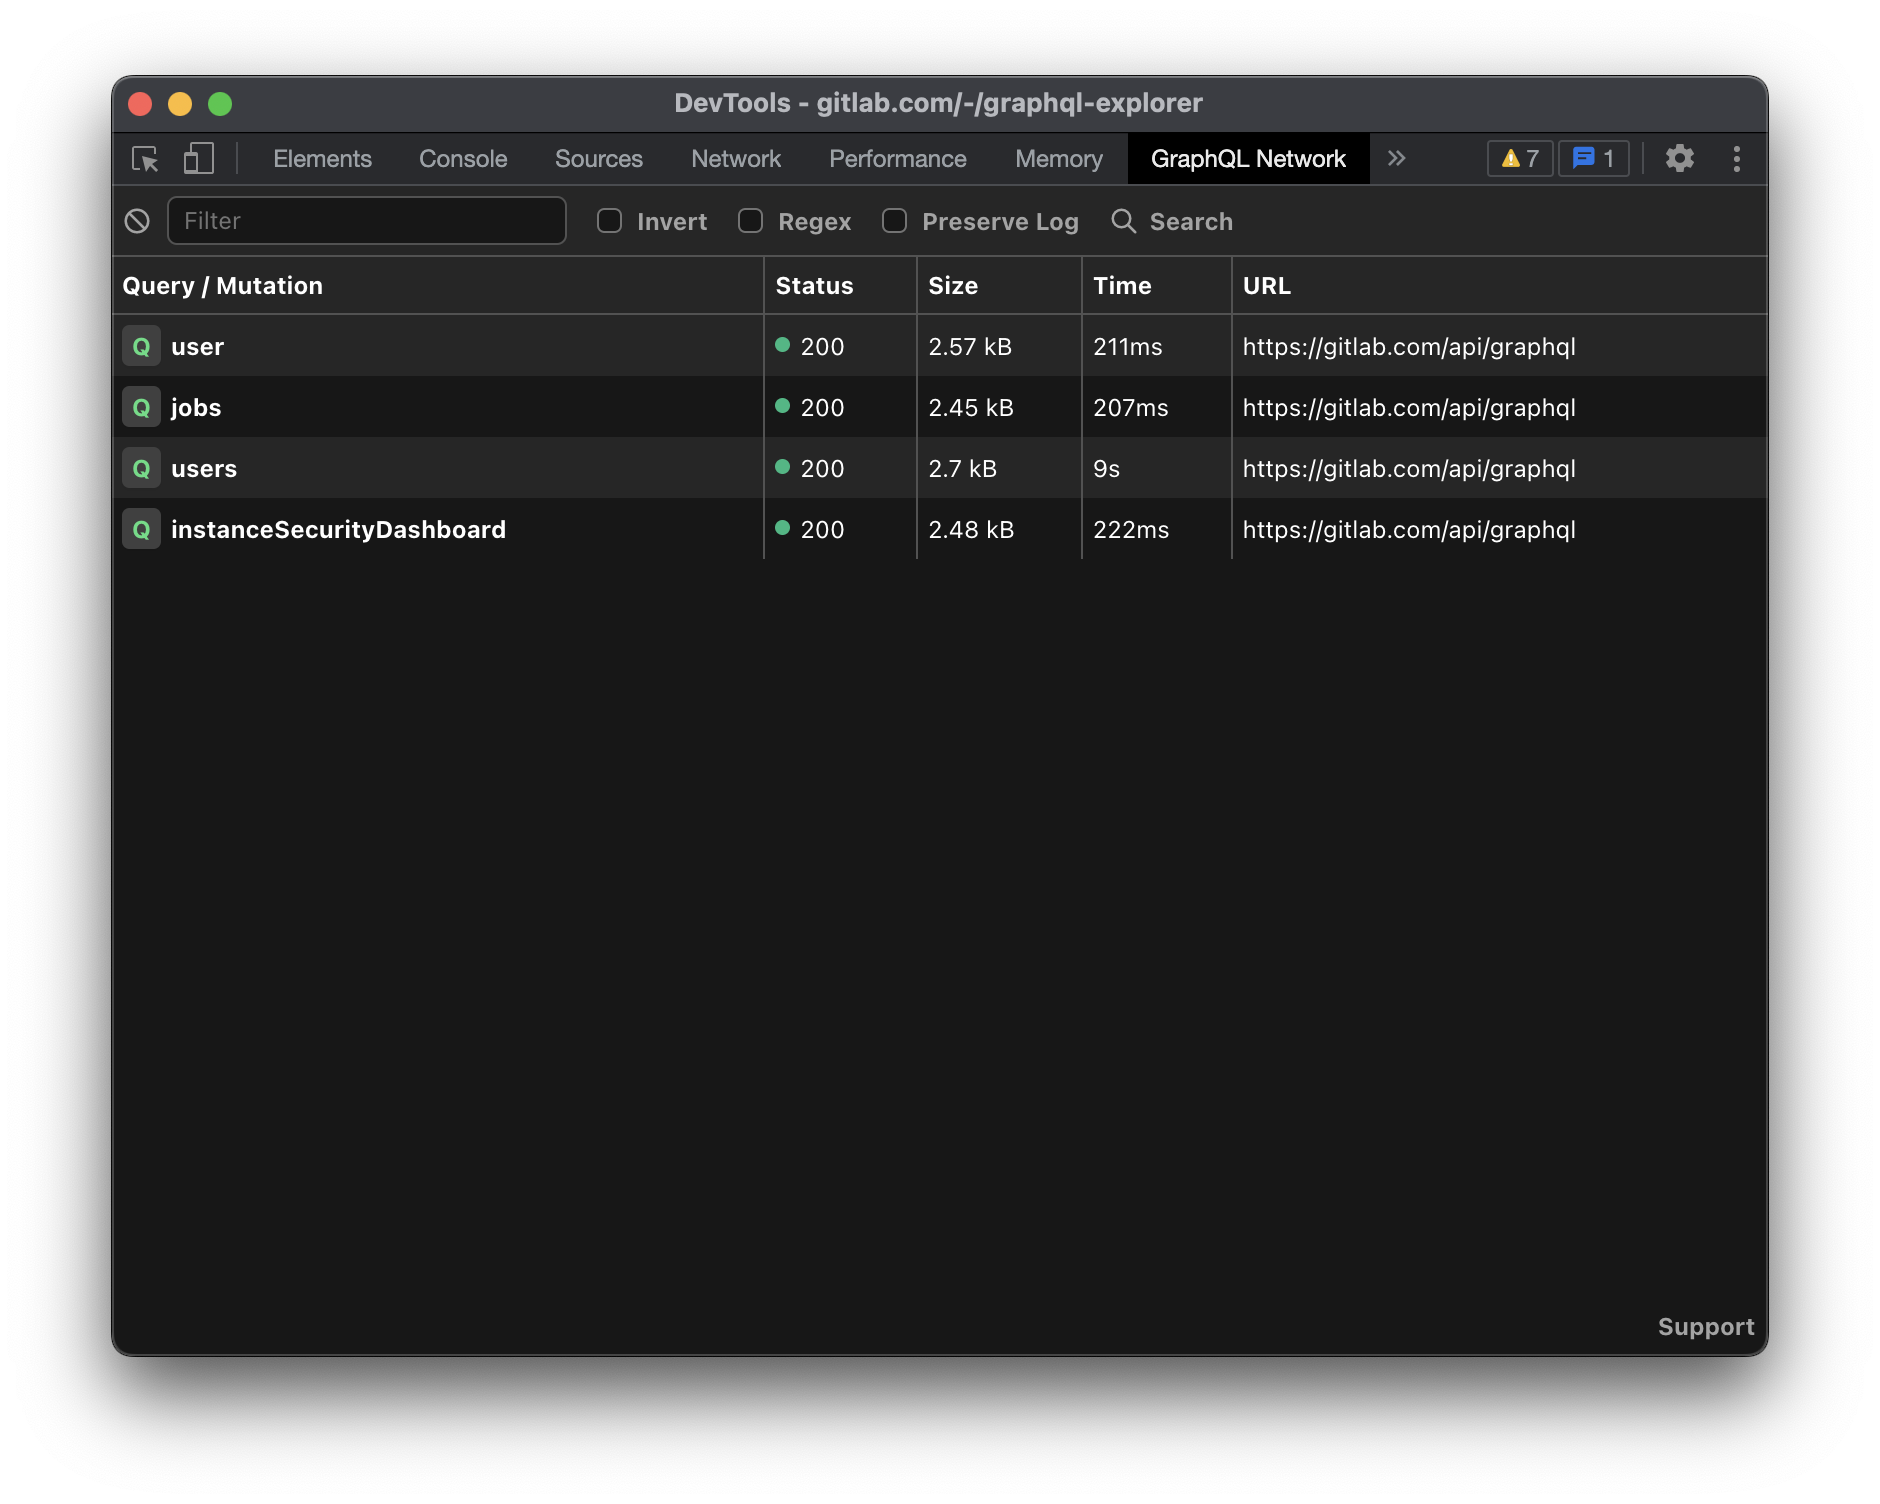Select the GraphQL Network tab
This screenshot has width=1880, height=1504.
tap(1249, 158)
